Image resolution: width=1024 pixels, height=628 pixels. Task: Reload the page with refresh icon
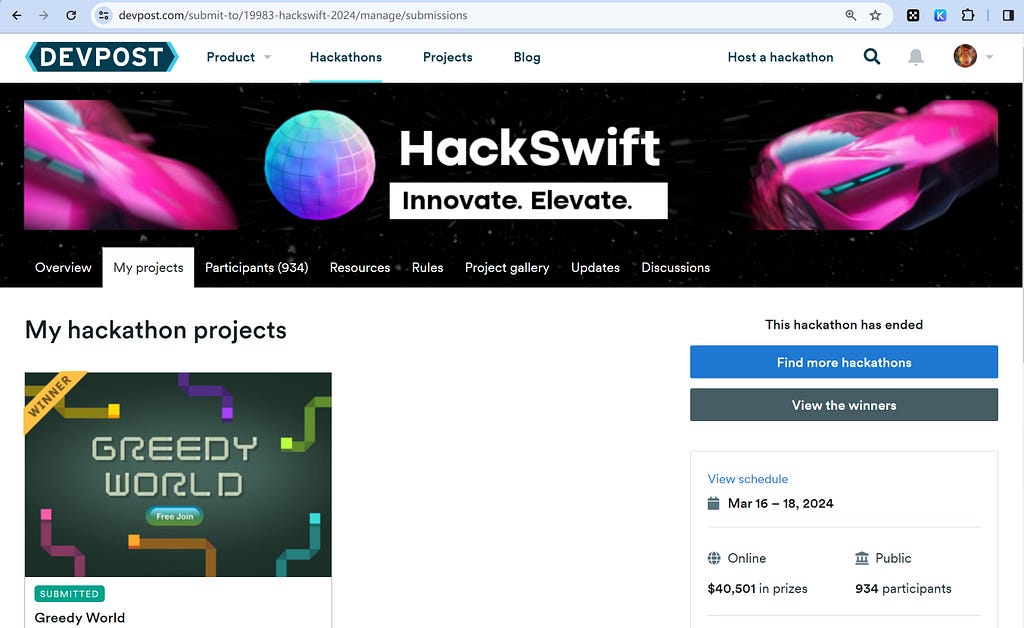pos(71,15)
